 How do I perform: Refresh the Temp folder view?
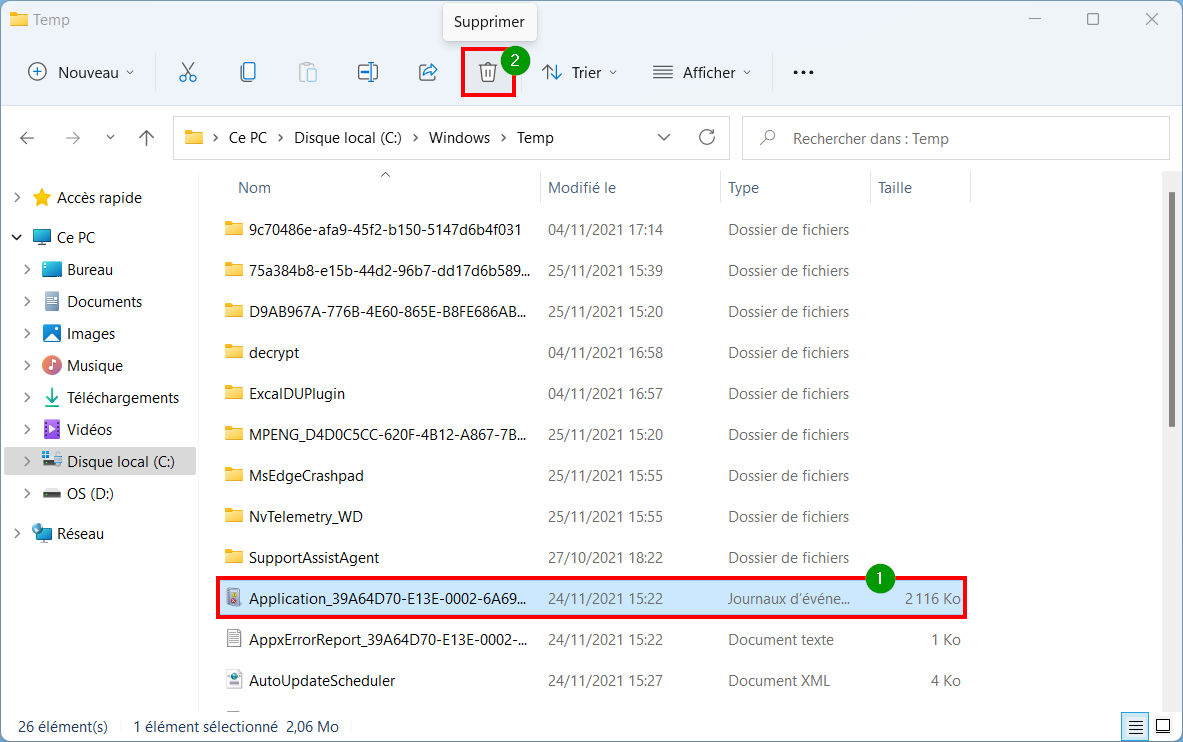[x=707, y=137]
